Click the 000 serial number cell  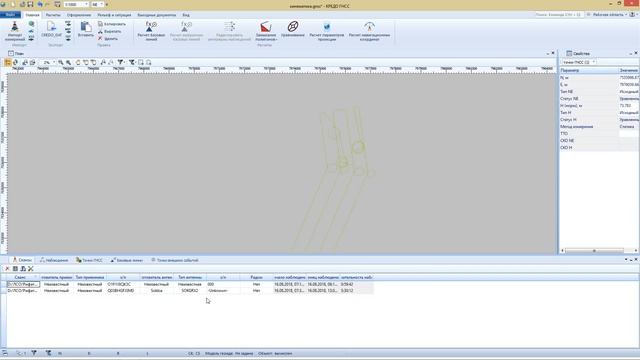(x=223, y=284)
